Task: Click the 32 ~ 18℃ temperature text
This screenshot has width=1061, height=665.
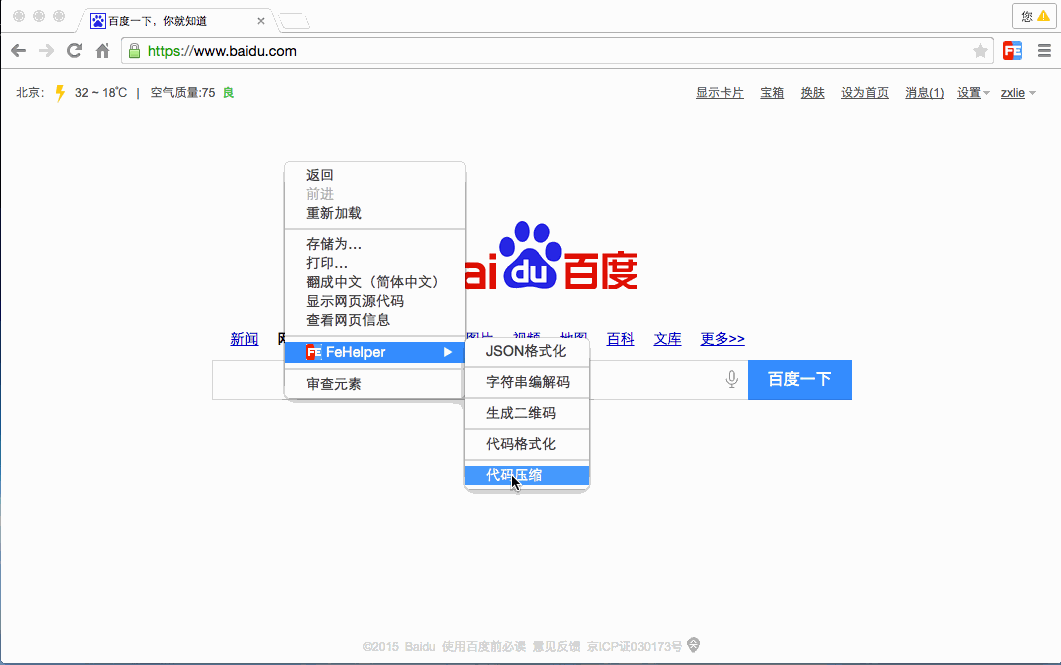Action: (101, 93)
